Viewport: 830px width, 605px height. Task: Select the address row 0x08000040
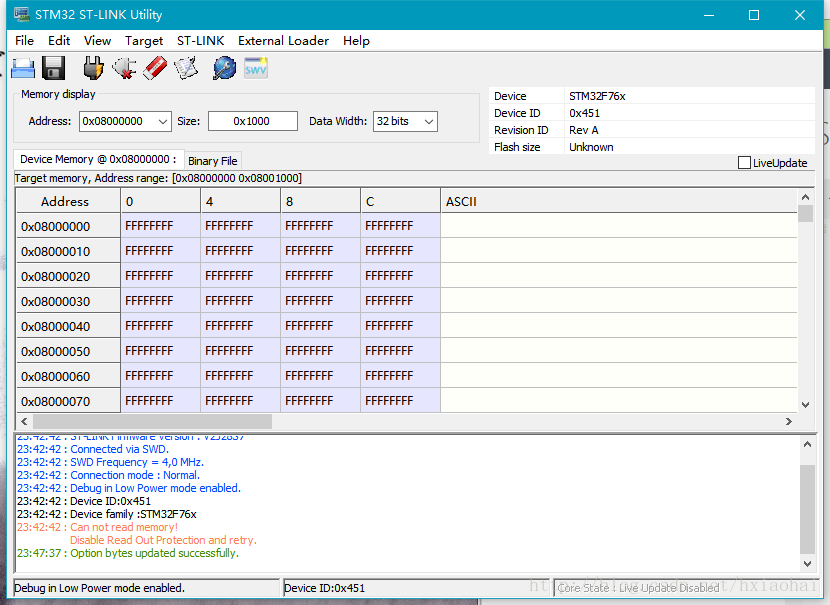click(68, 326)
